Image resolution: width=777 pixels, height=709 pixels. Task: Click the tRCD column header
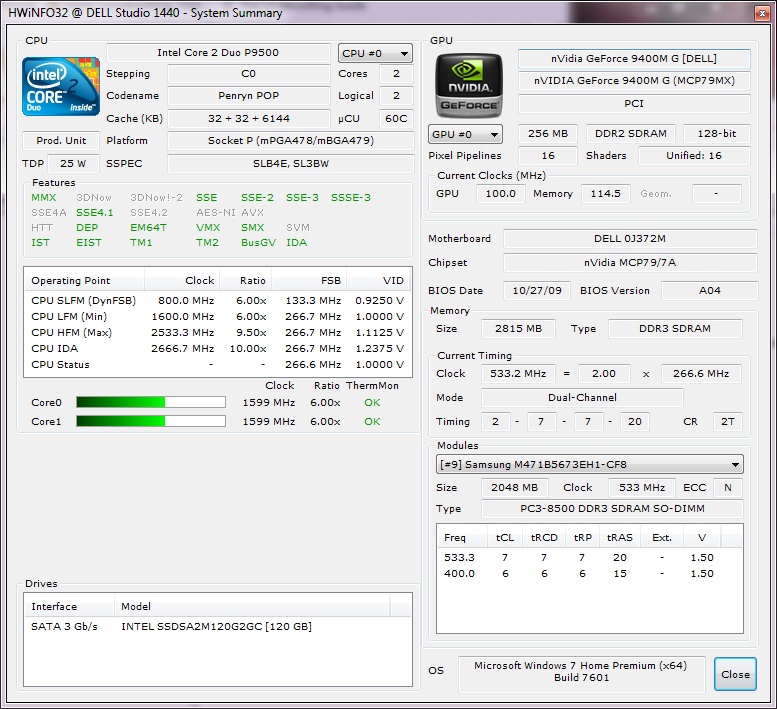point(544,538)
